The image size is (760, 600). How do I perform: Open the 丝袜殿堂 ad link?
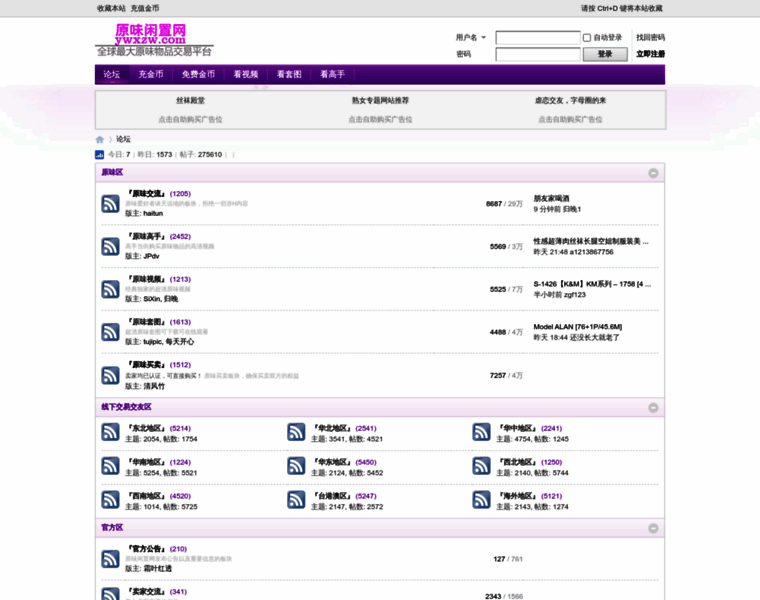click(190, 100)
